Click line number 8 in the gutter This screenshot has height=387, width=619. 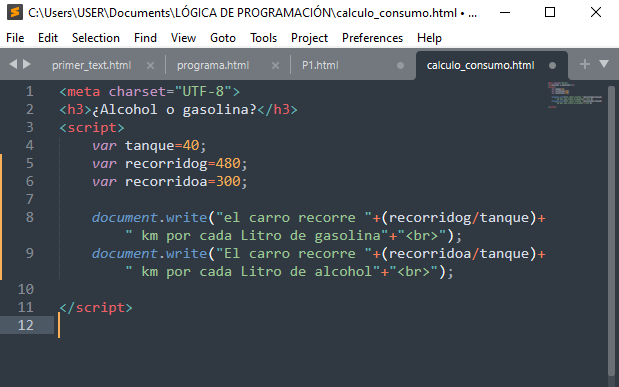point(30,217)
